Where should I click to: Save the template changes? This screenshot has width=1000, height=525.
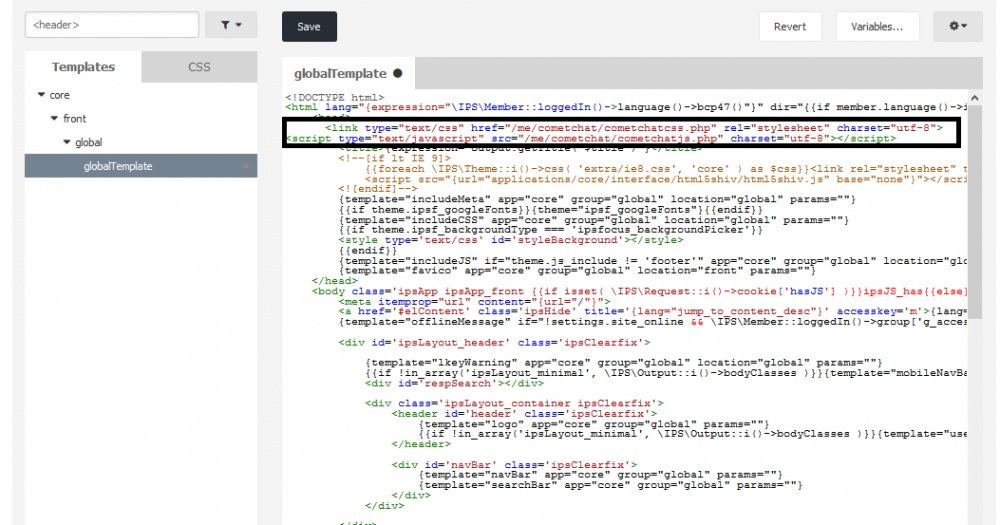pos(309,27)
